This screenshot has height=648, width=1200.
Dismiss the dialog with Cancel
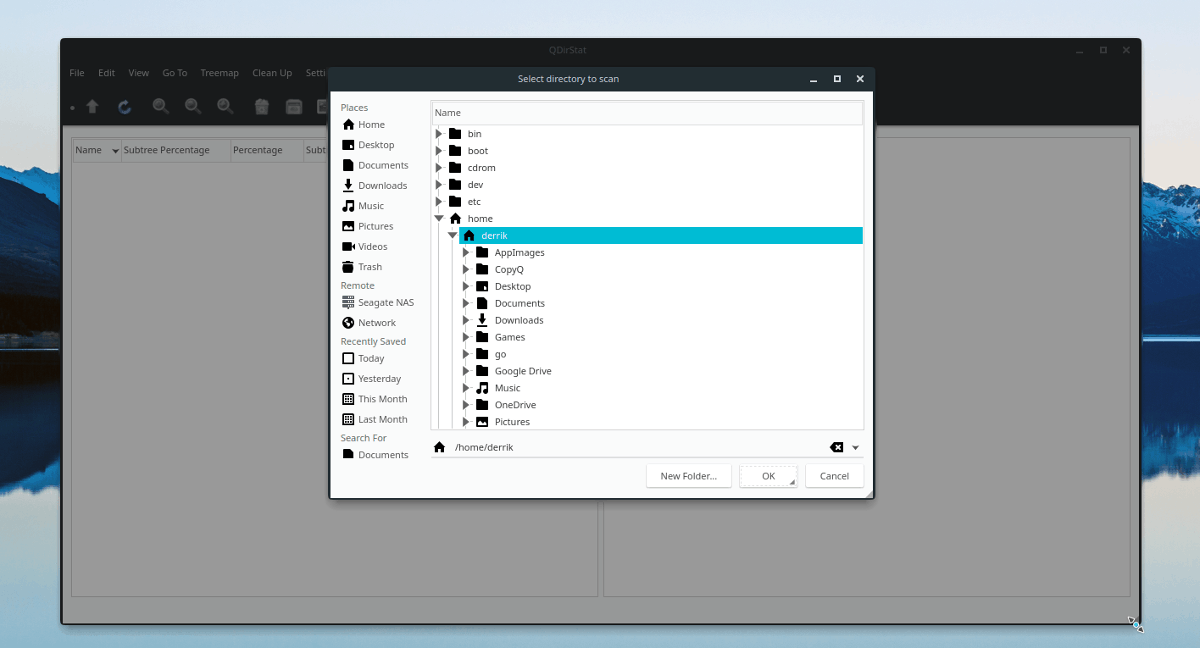pos(834,475)
